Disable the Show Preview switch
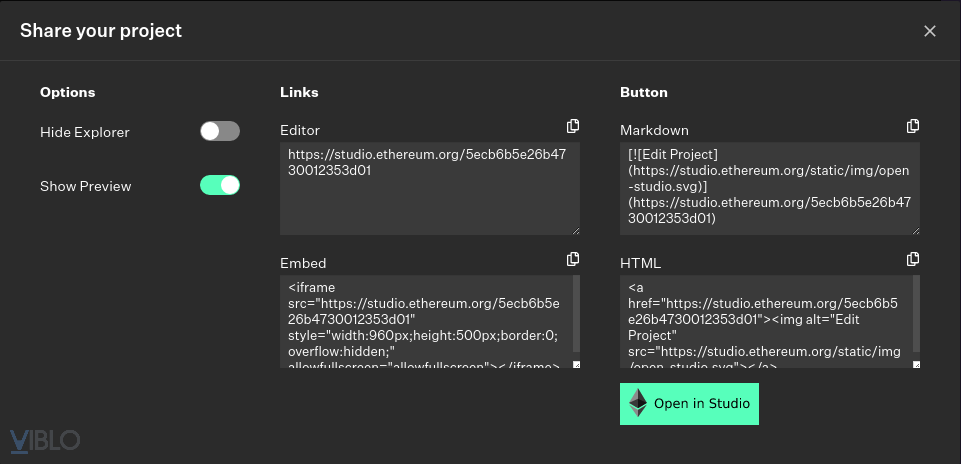Viewport: 961px width, 464px height. [220, 185]
